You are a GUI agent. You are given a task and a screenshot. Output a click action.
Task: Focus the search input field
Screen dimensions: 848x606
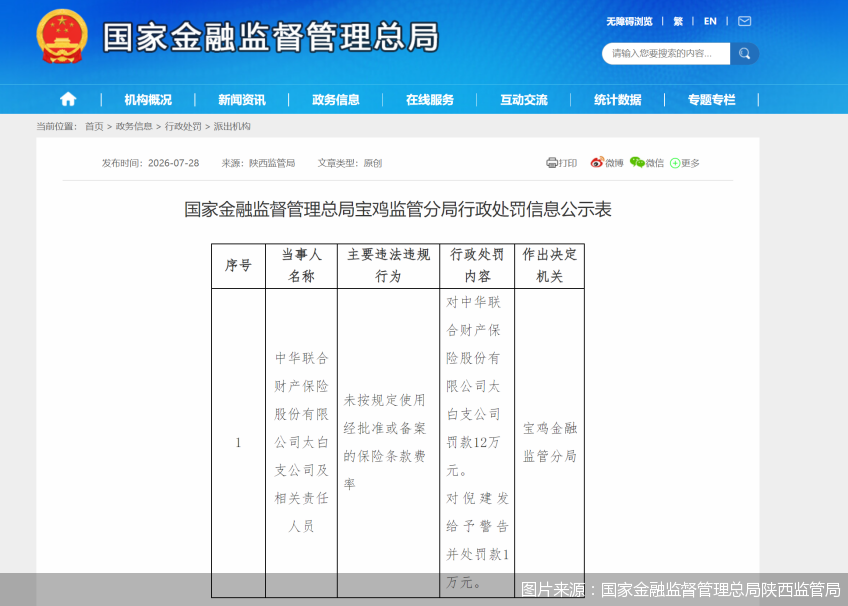[x=666, y=54]
